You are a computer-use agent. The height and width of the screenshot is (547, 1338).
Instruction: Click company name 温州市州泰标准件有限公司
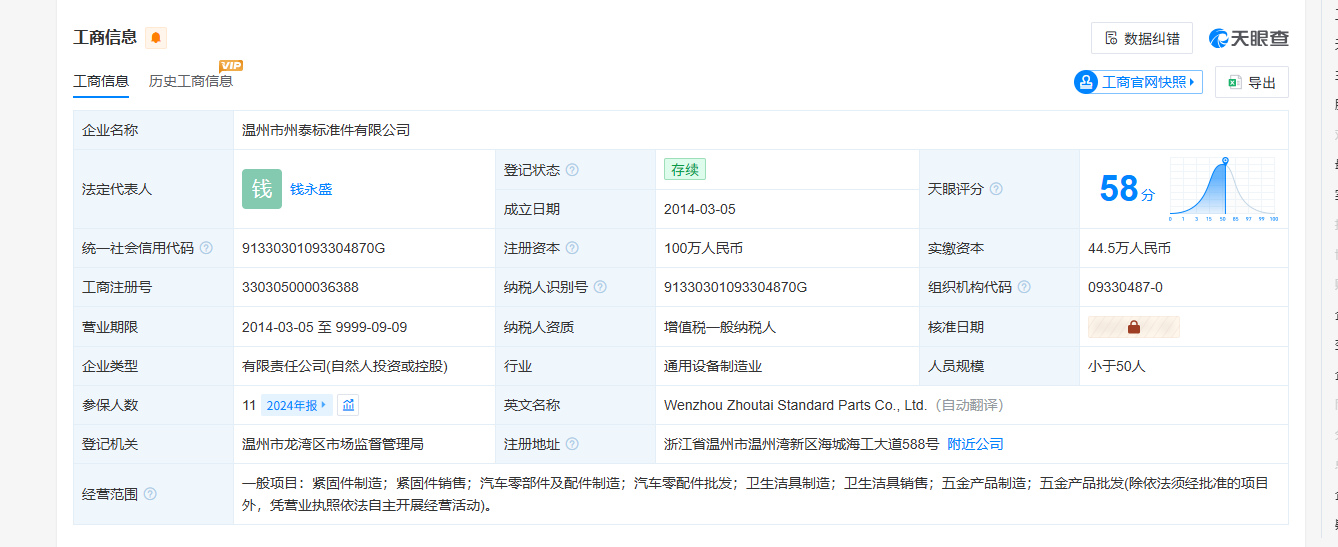click(x=326, y=130)
